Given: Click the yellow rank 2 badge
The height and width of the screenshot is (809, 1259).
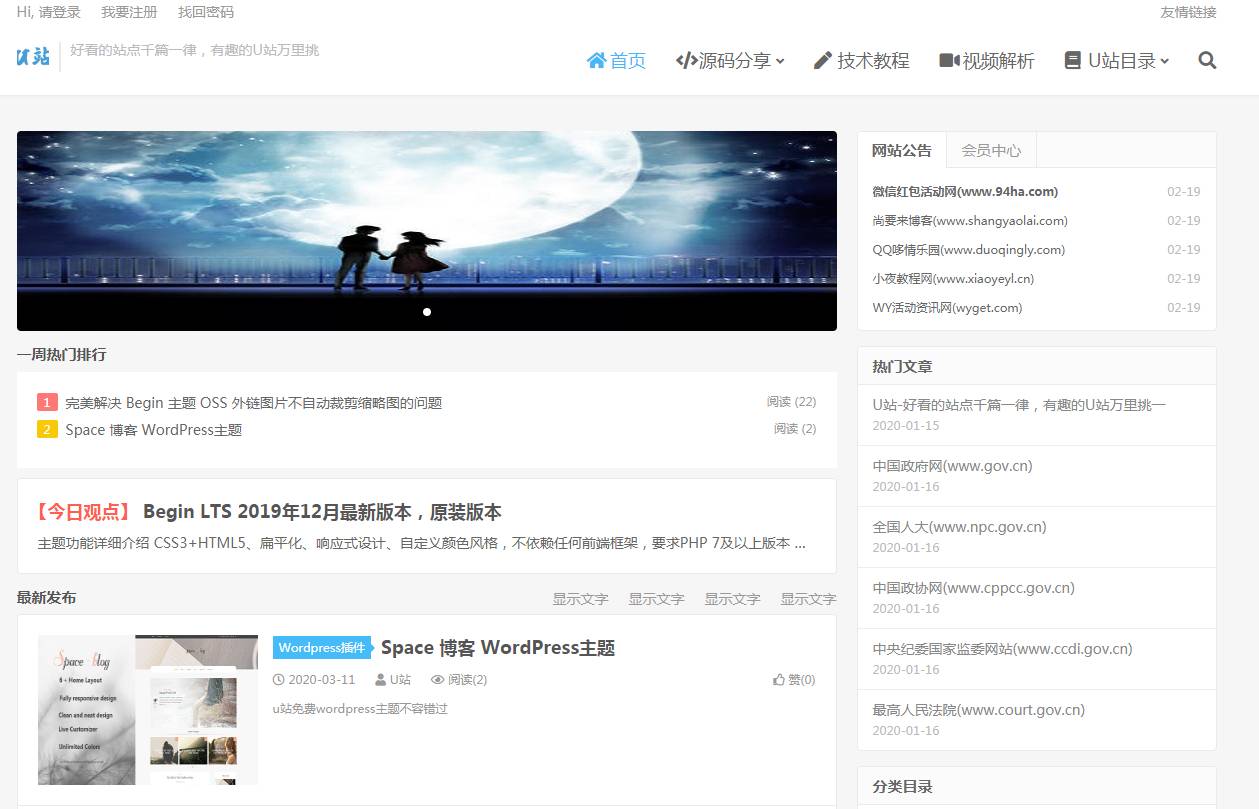Looking at the screenshot, I should [47, 430].
